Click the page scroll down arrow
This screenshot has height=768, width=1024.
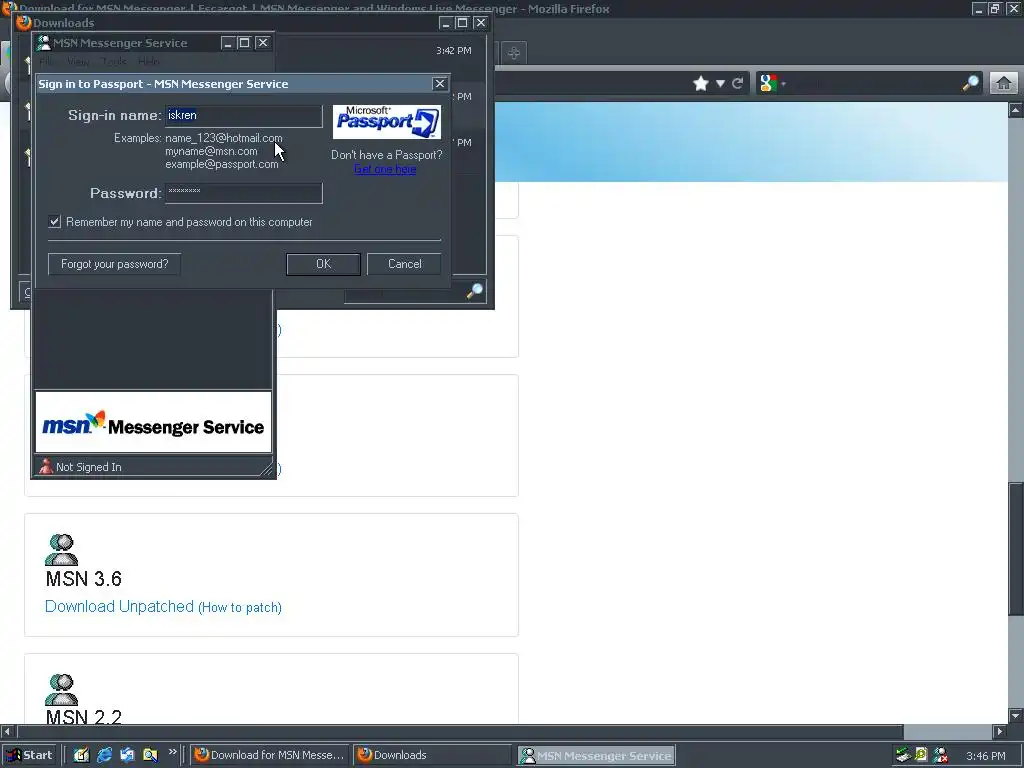click(x=1016, y=715)
